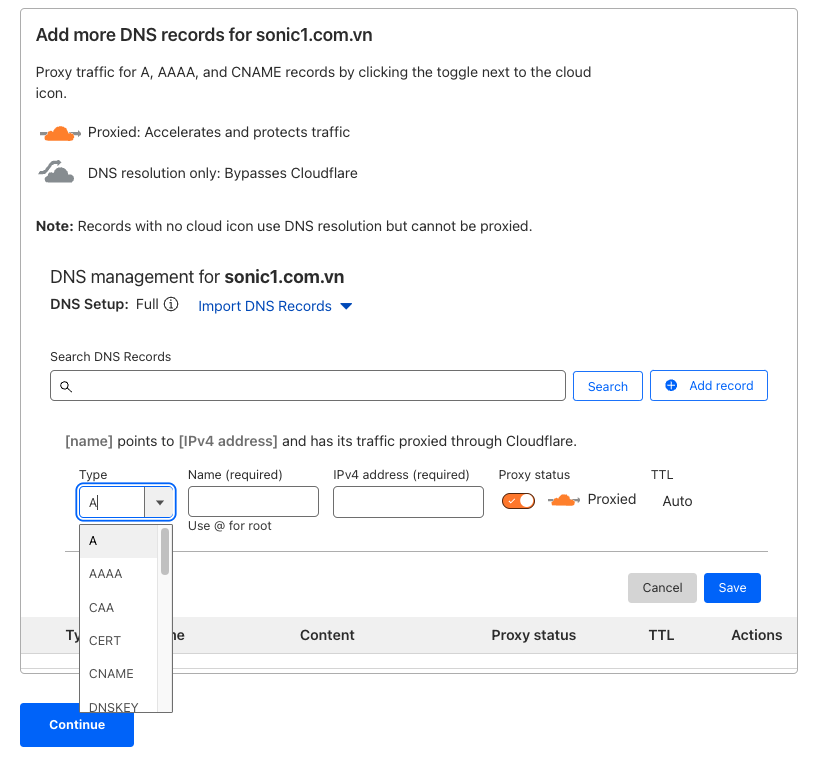Click 'Use @ for root' hint text
The width and height of the screenshot is (826, 777).
coord(230,526)
